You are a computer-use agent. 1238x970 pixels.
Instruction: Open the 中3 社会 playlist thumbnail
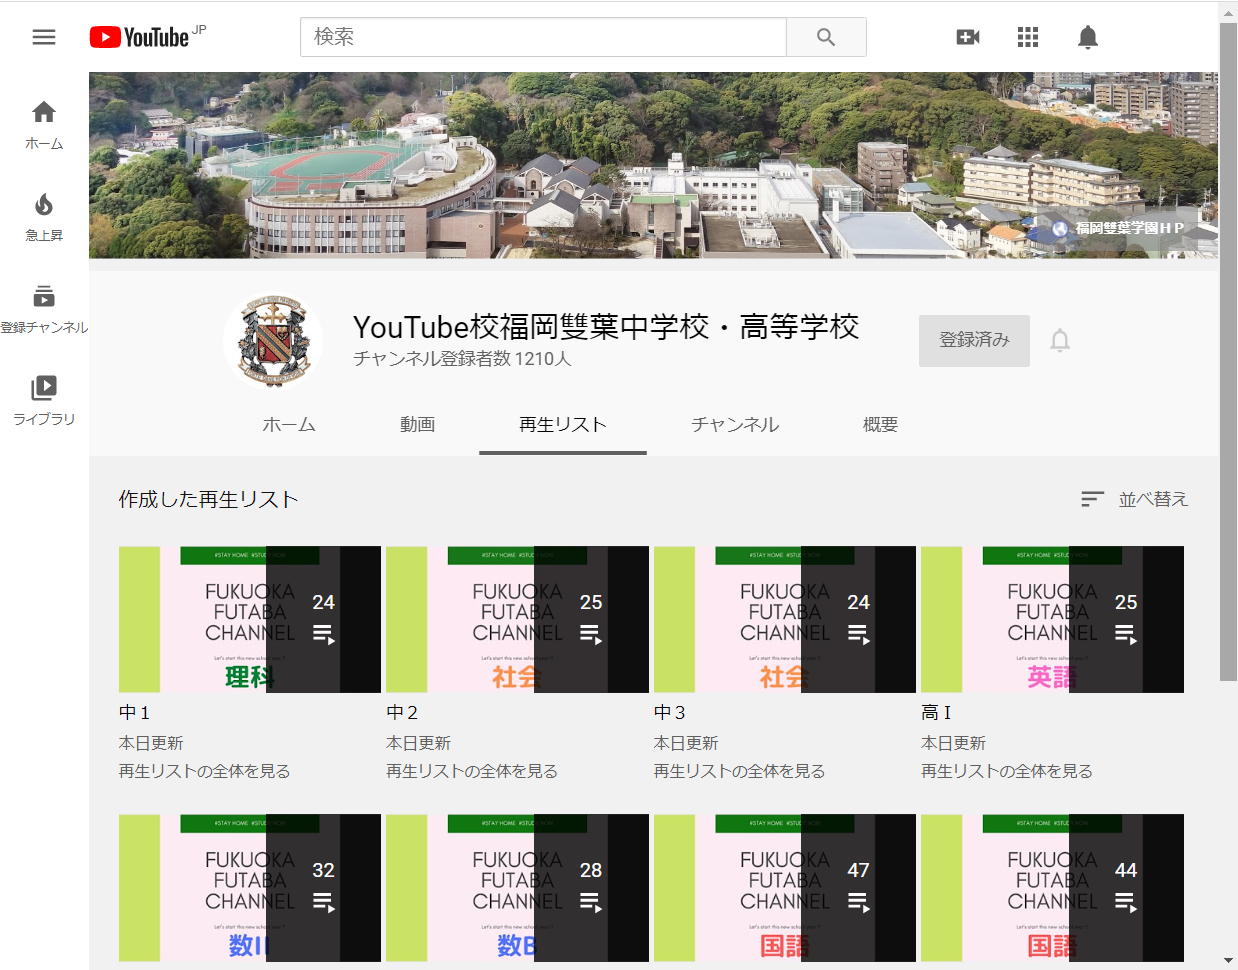click(785, 620)
